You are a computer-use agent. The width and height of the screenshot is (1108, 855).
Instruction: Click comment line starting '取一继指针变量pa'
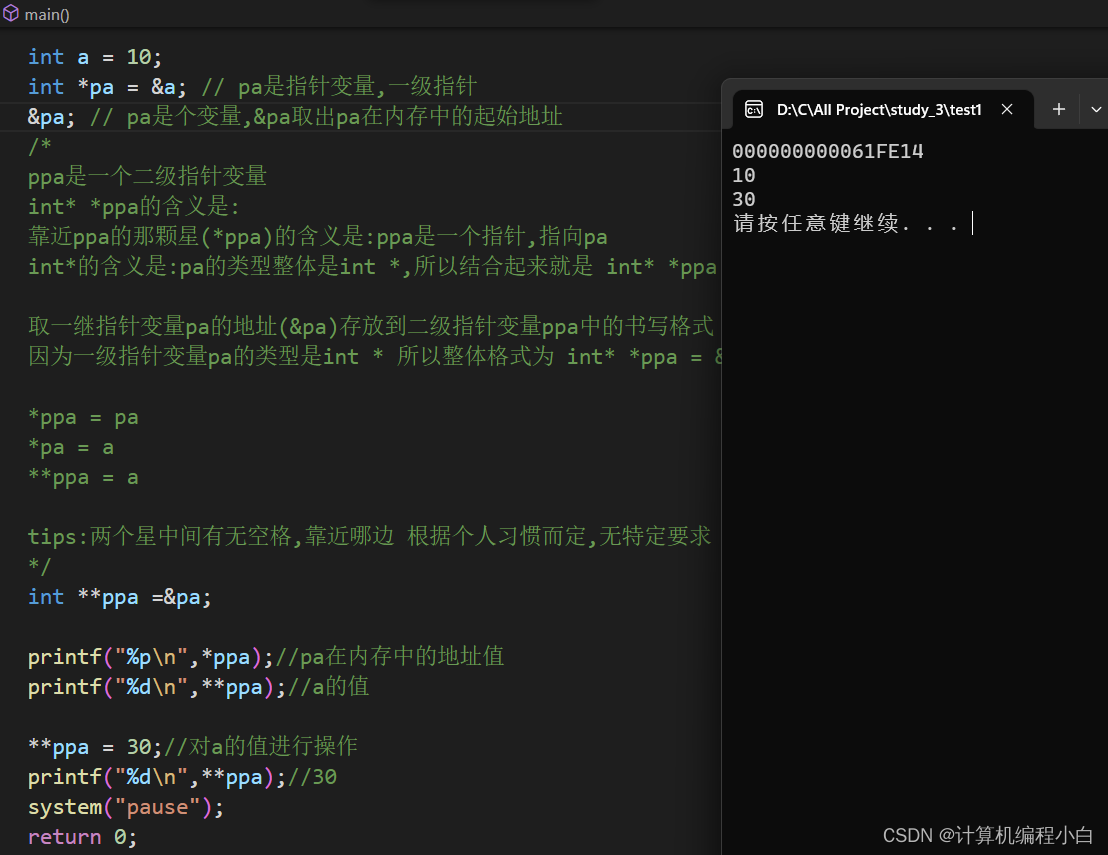(370, 326)
